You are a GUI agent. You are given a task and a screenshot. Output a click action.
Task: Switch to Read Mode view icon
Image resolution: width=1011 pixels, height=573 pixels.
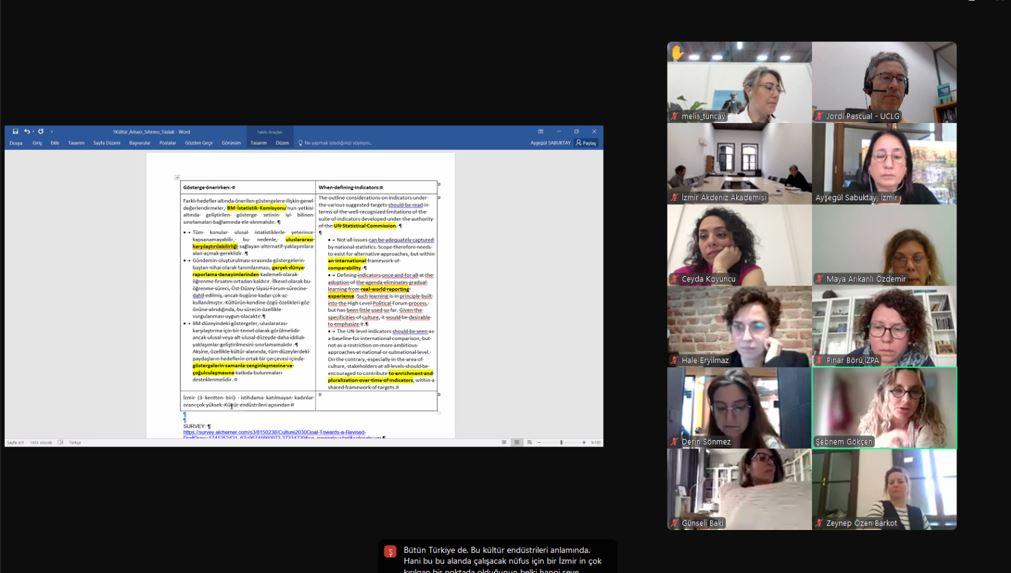[x=504, y=442]
